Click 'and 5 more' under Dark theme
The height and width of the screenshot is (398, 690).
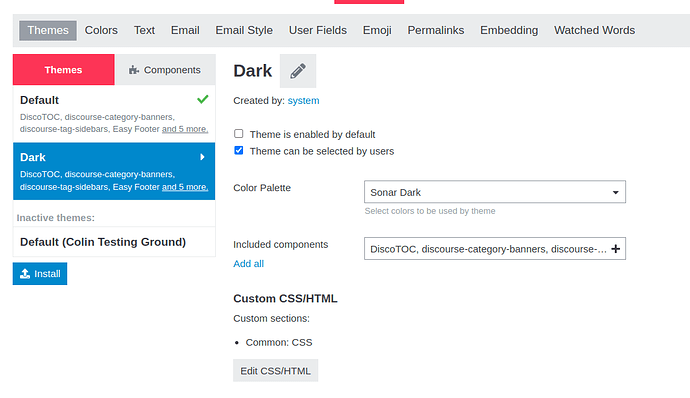coord(185,187)
